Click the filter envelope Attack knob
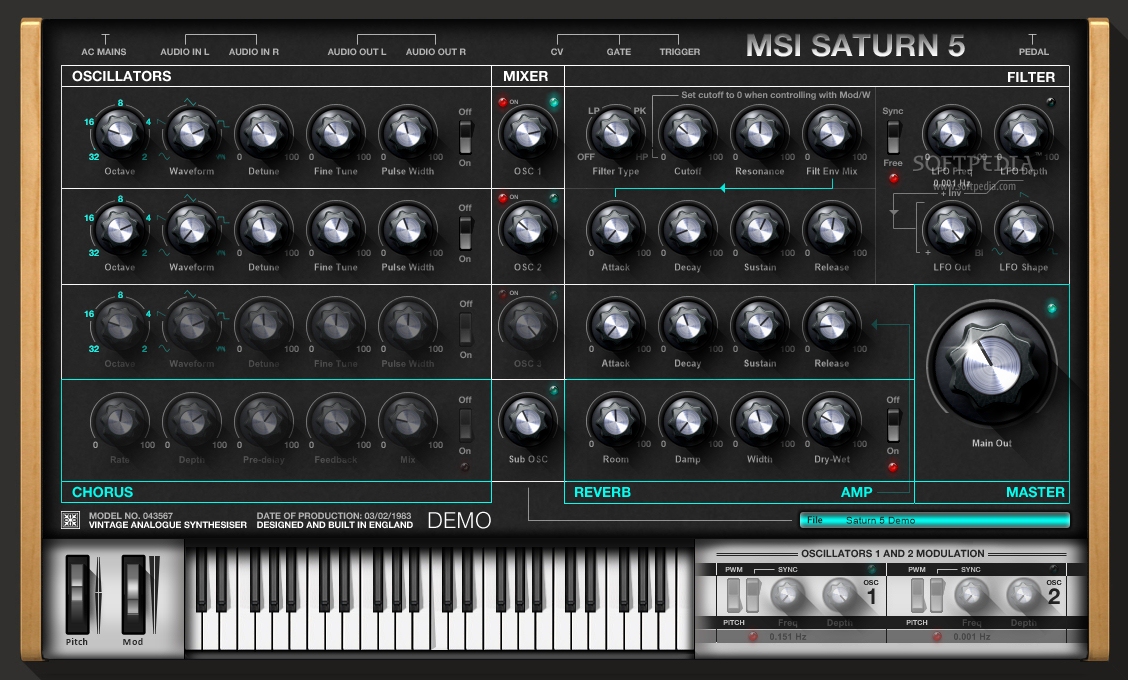Viewport: 1128px width, 680px height. coord(615,230)
